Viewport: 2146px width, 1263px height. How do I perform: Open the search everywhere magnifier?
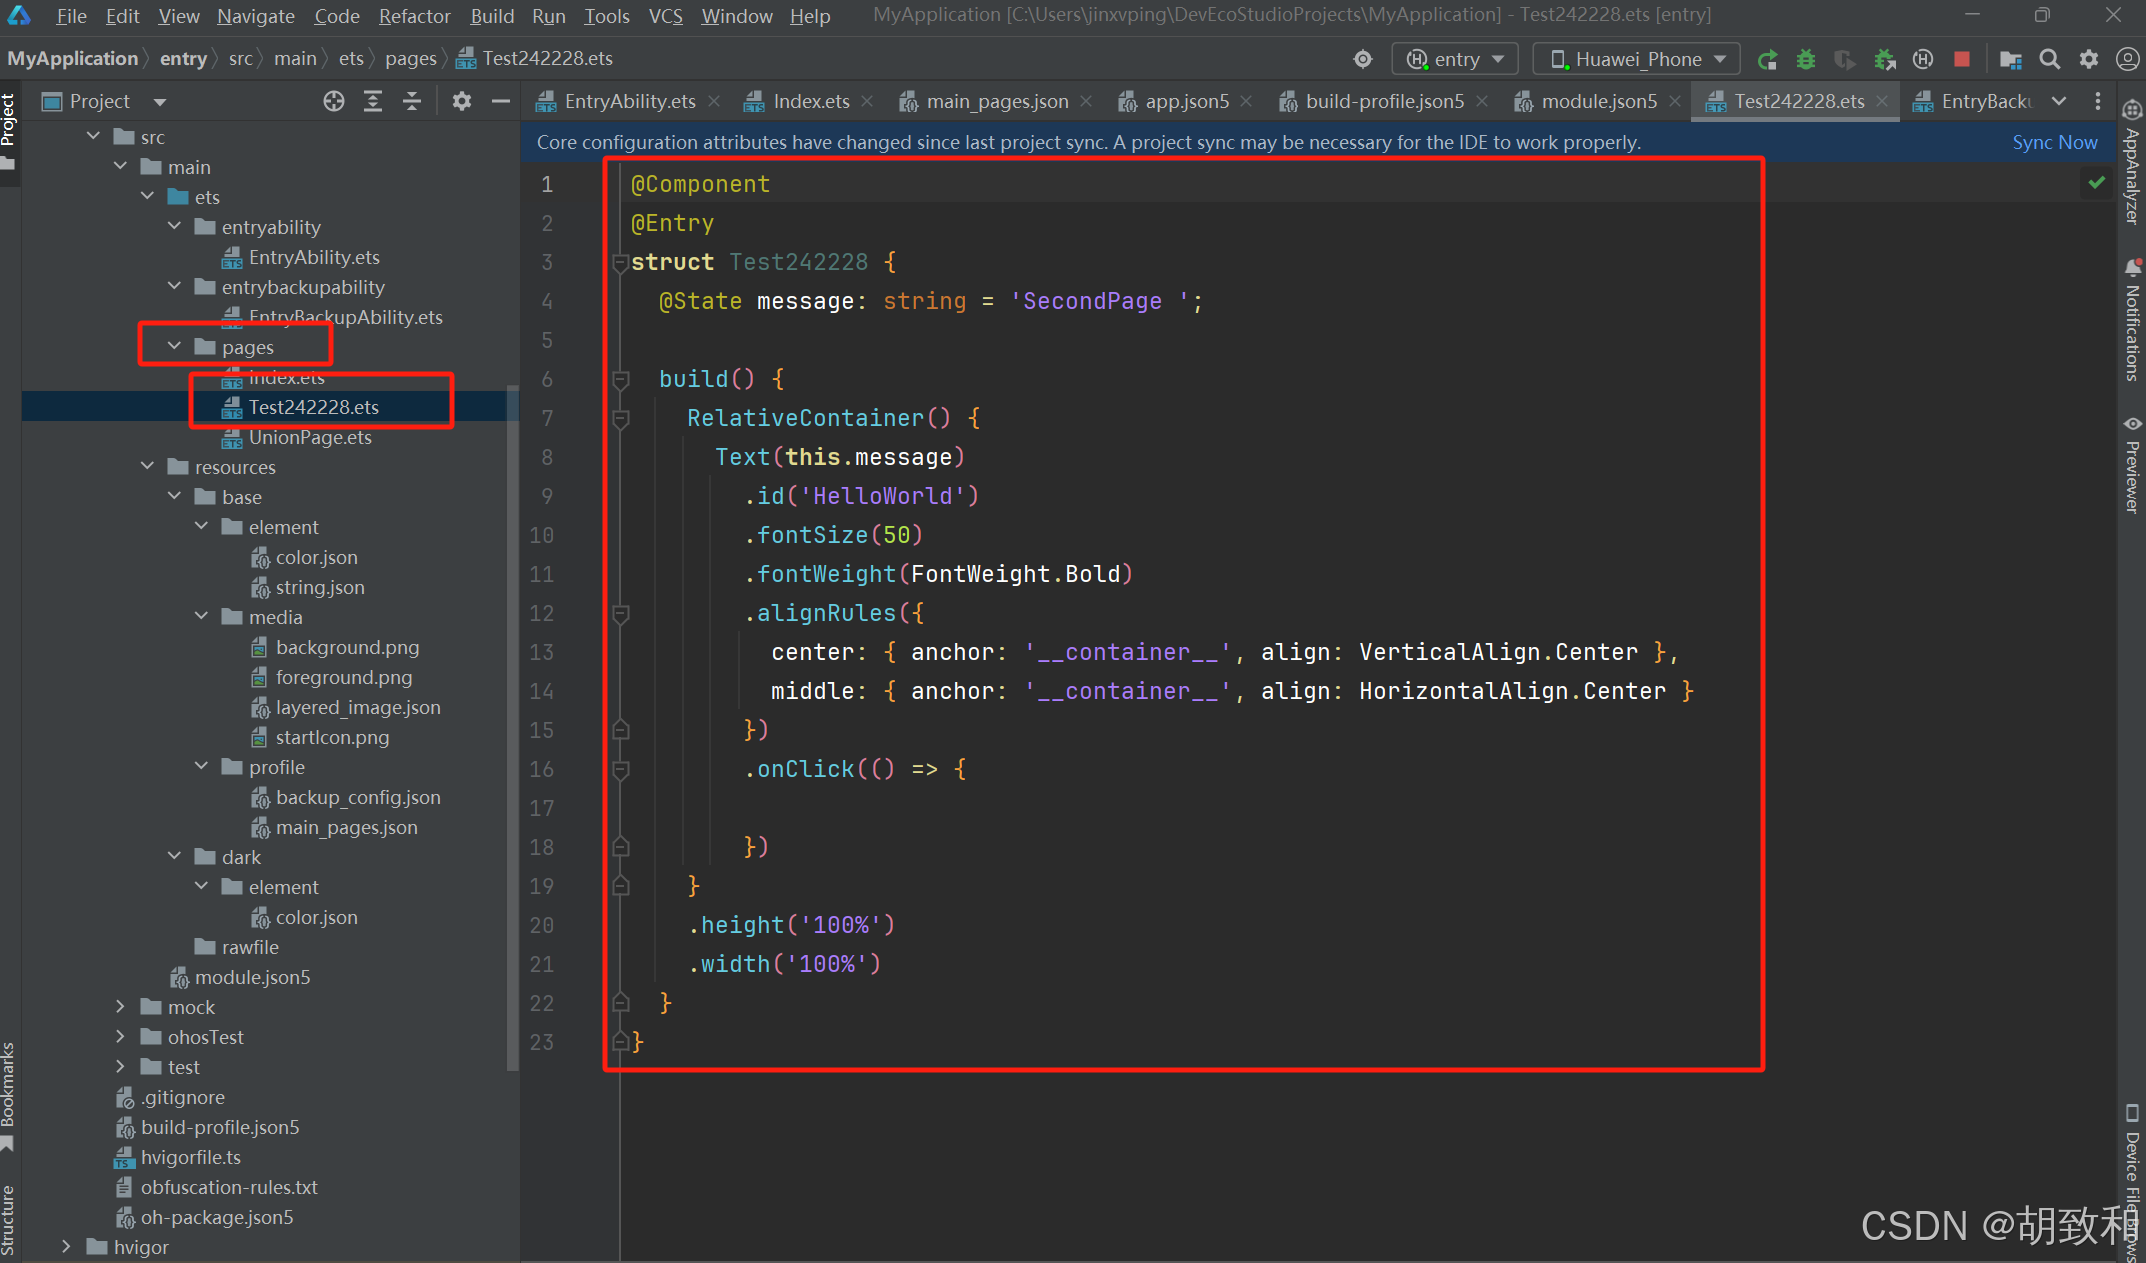tap(2050, 60)
